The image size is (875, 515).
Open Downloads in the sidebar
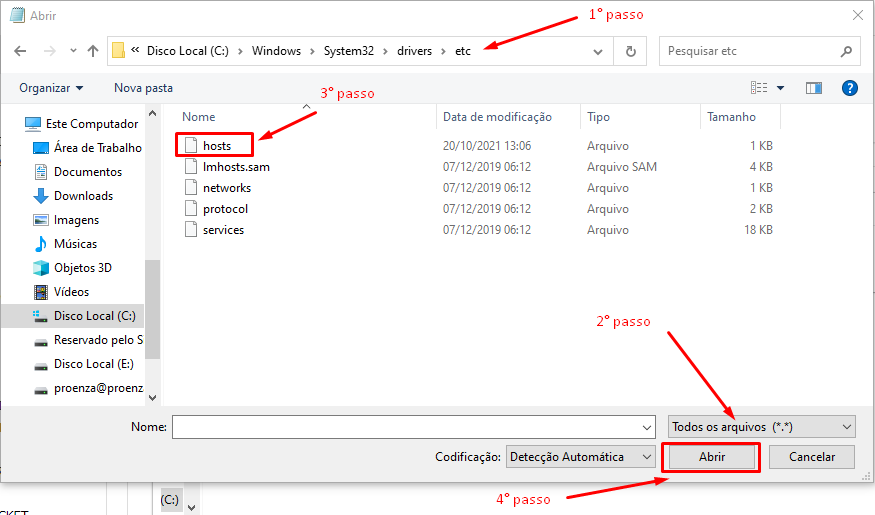[x=73, y=196]
